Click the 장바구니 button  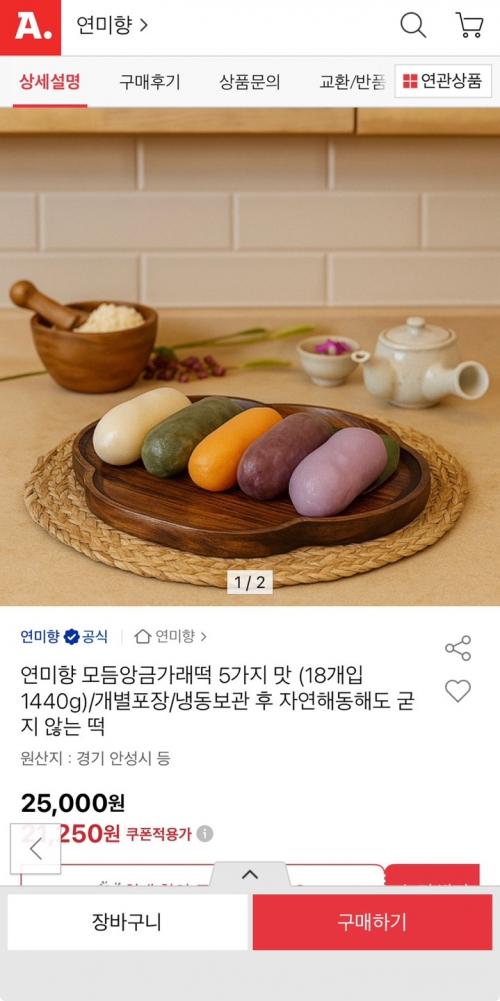127,922
